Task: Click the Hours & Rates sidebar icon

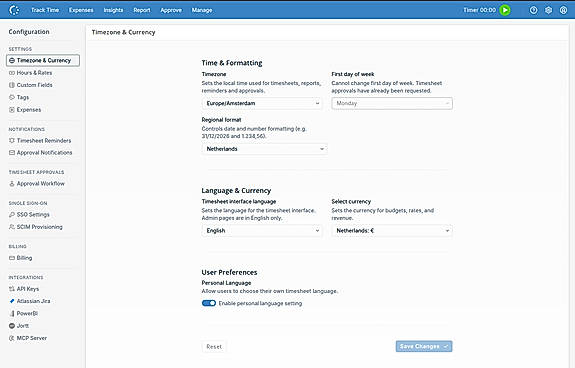Action: [x=12, y=73]
